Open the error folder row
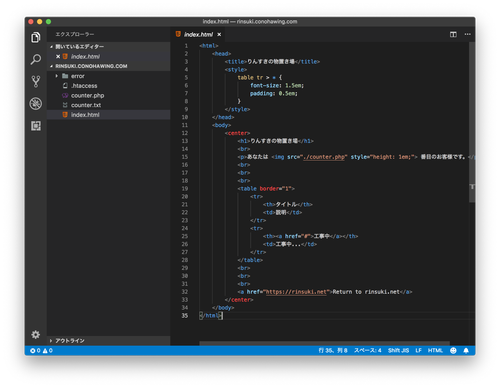The image size is (500, 388). (x=108, y=76)
